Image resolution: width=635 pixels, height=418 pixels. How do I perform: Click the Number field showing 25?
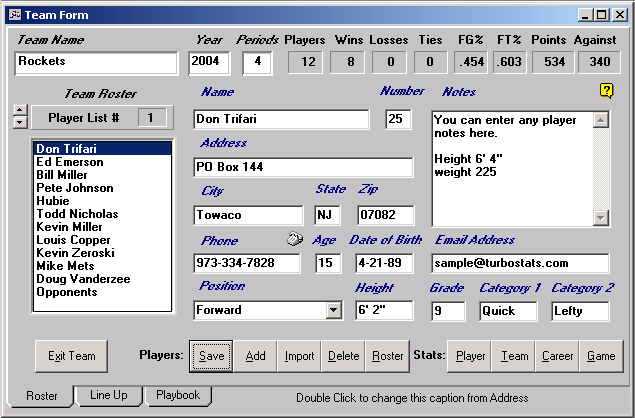coord(398,119)
